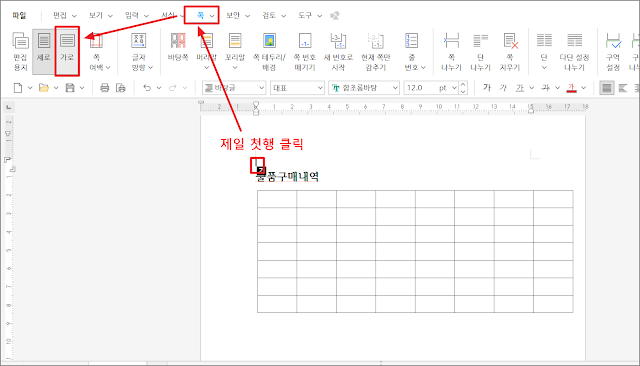Expand the save dropdown arrow
Image resolution: width=640 pixels, height=366 pixels.
82,88
